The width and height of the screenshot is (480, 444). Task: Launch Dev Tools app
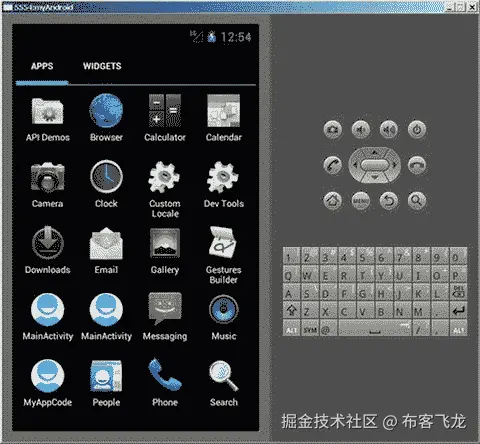(224, 185)
